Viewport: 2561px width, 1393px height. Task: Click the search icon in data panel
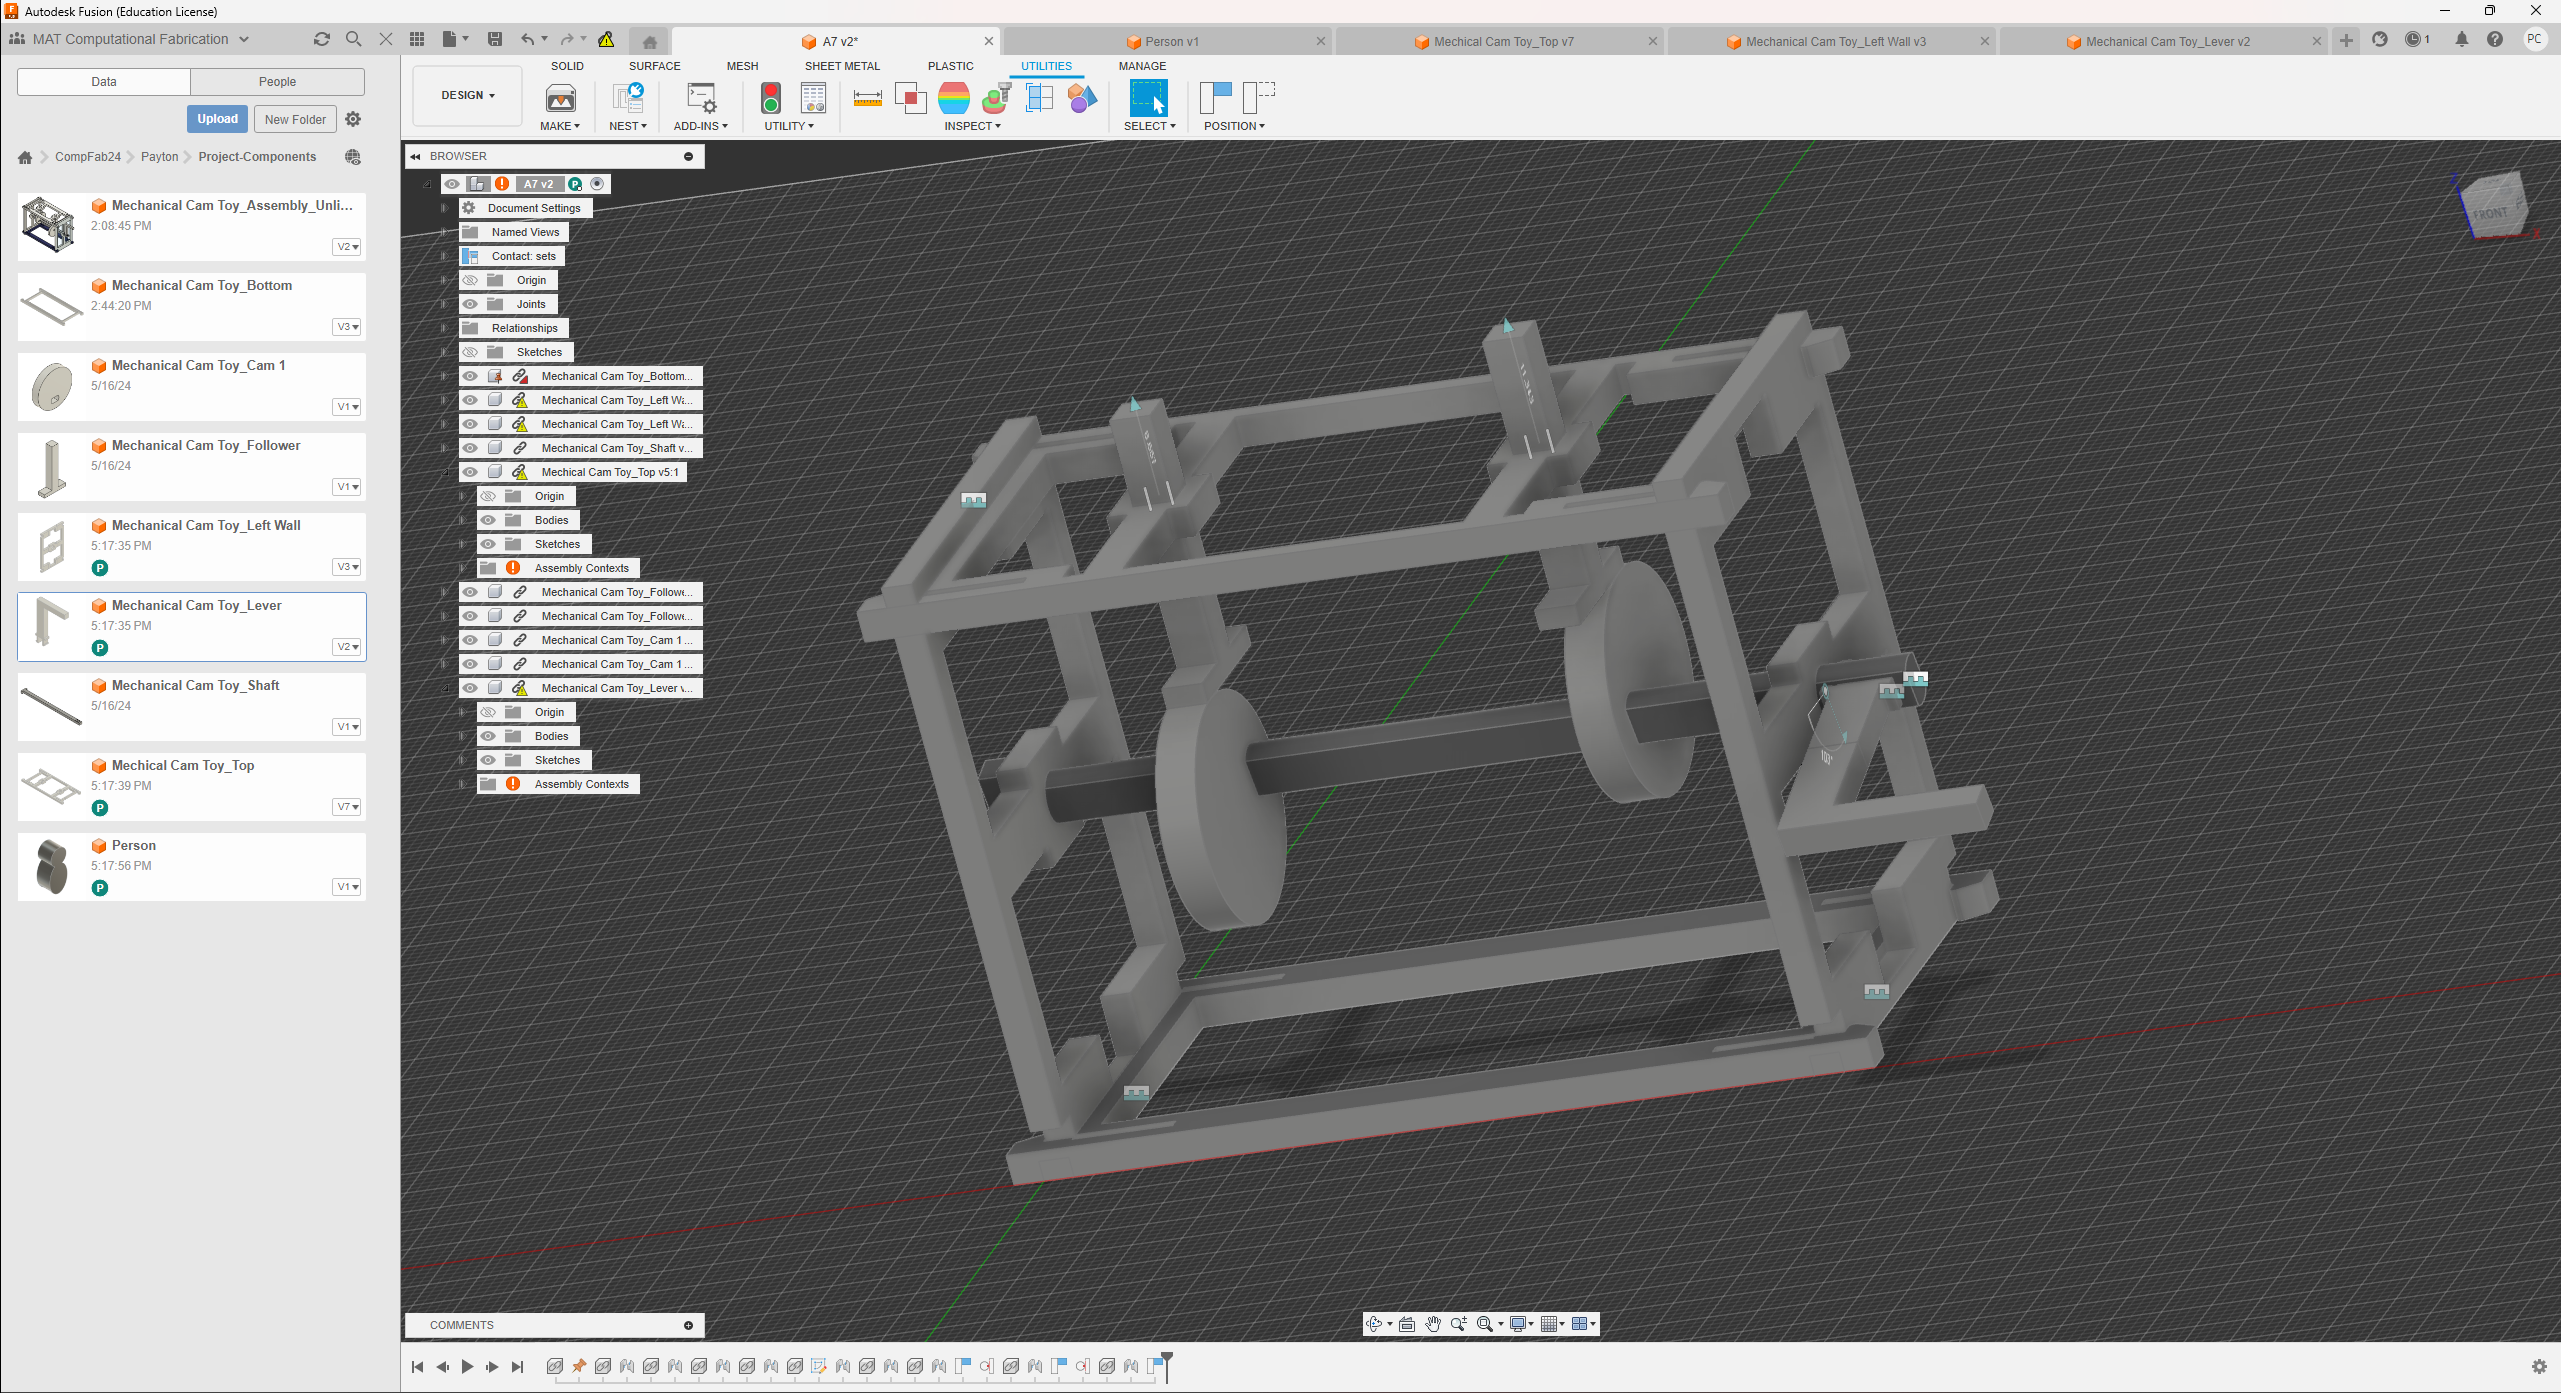(353, 39)
